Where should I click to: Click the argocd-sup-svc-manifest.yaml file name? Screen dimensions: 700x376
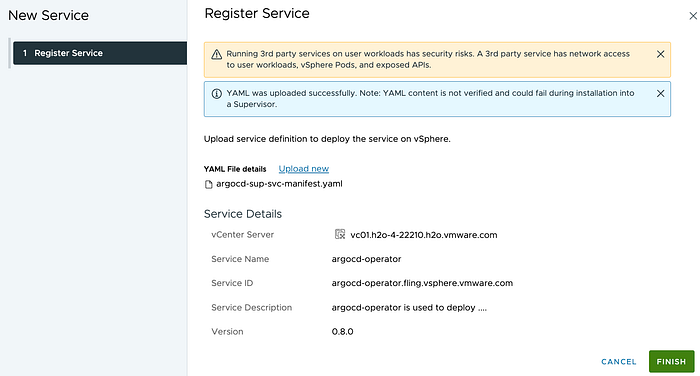(x=279, y=184)
